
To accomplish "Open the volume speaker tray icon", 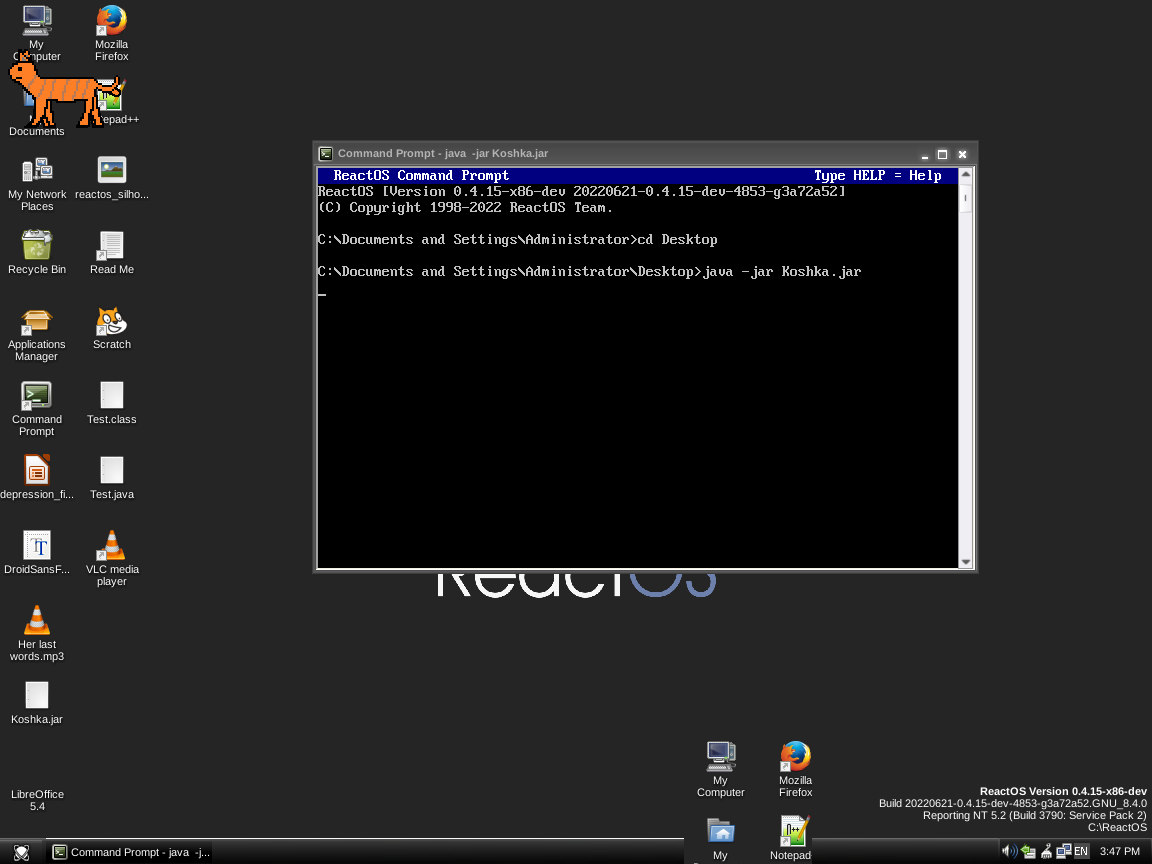I will 1008,851.
